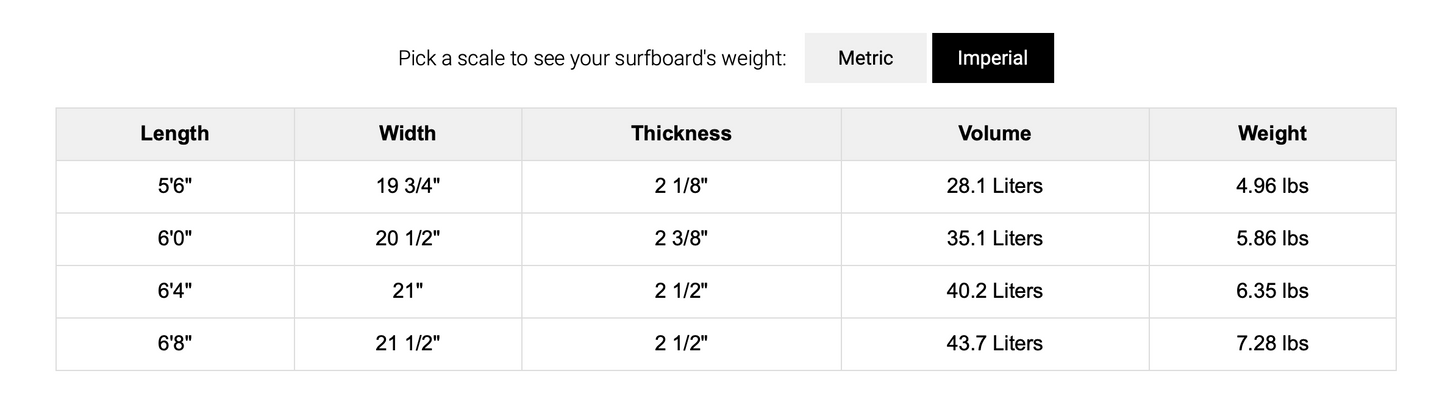Screen dimensions: 1445x415
Task: Click the 28.1 Liters volume cell
Action: (x=994, y=187)
